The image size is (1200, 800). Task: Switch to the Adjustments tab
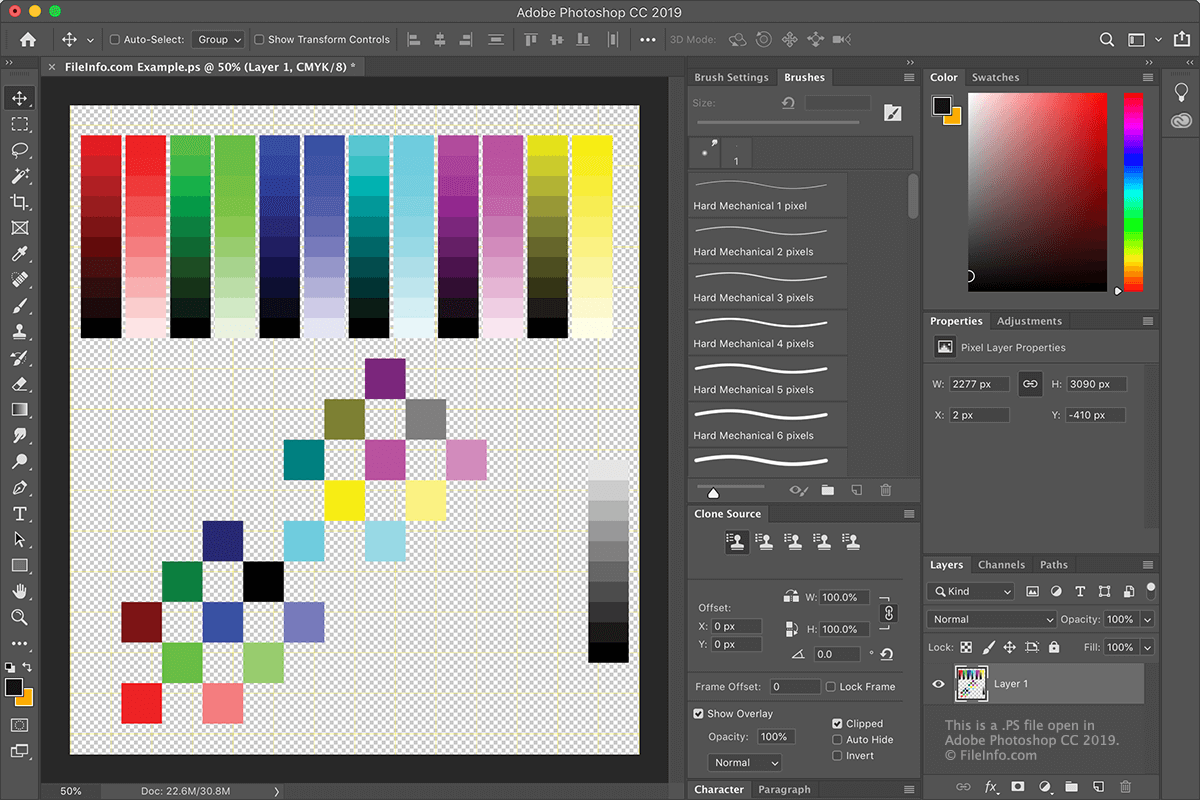(1029, 321)
